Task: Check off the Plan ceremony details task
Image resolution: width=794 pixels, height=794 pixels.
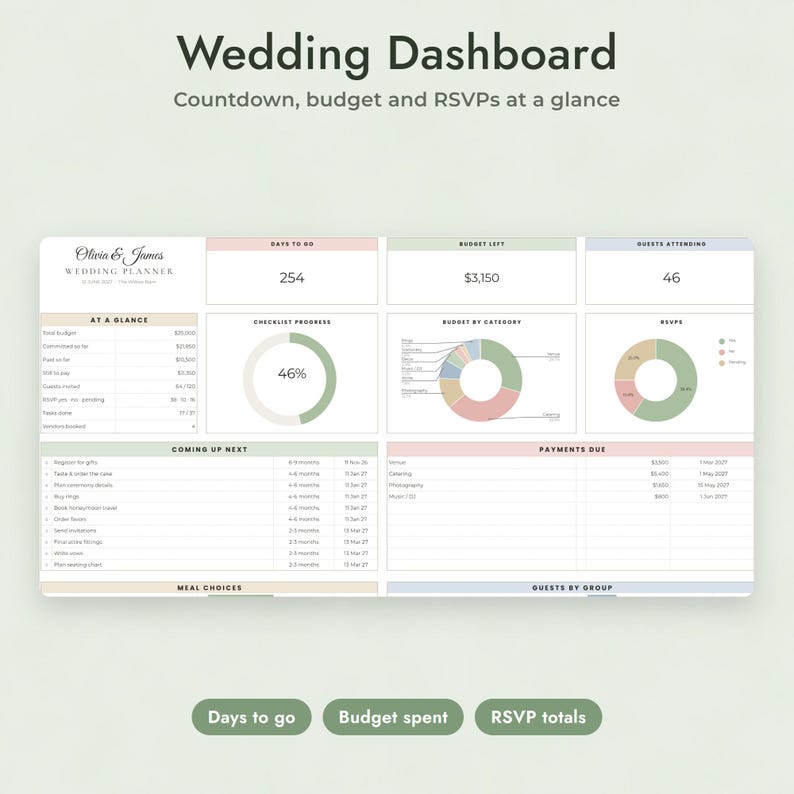Action: coord(47,485)
